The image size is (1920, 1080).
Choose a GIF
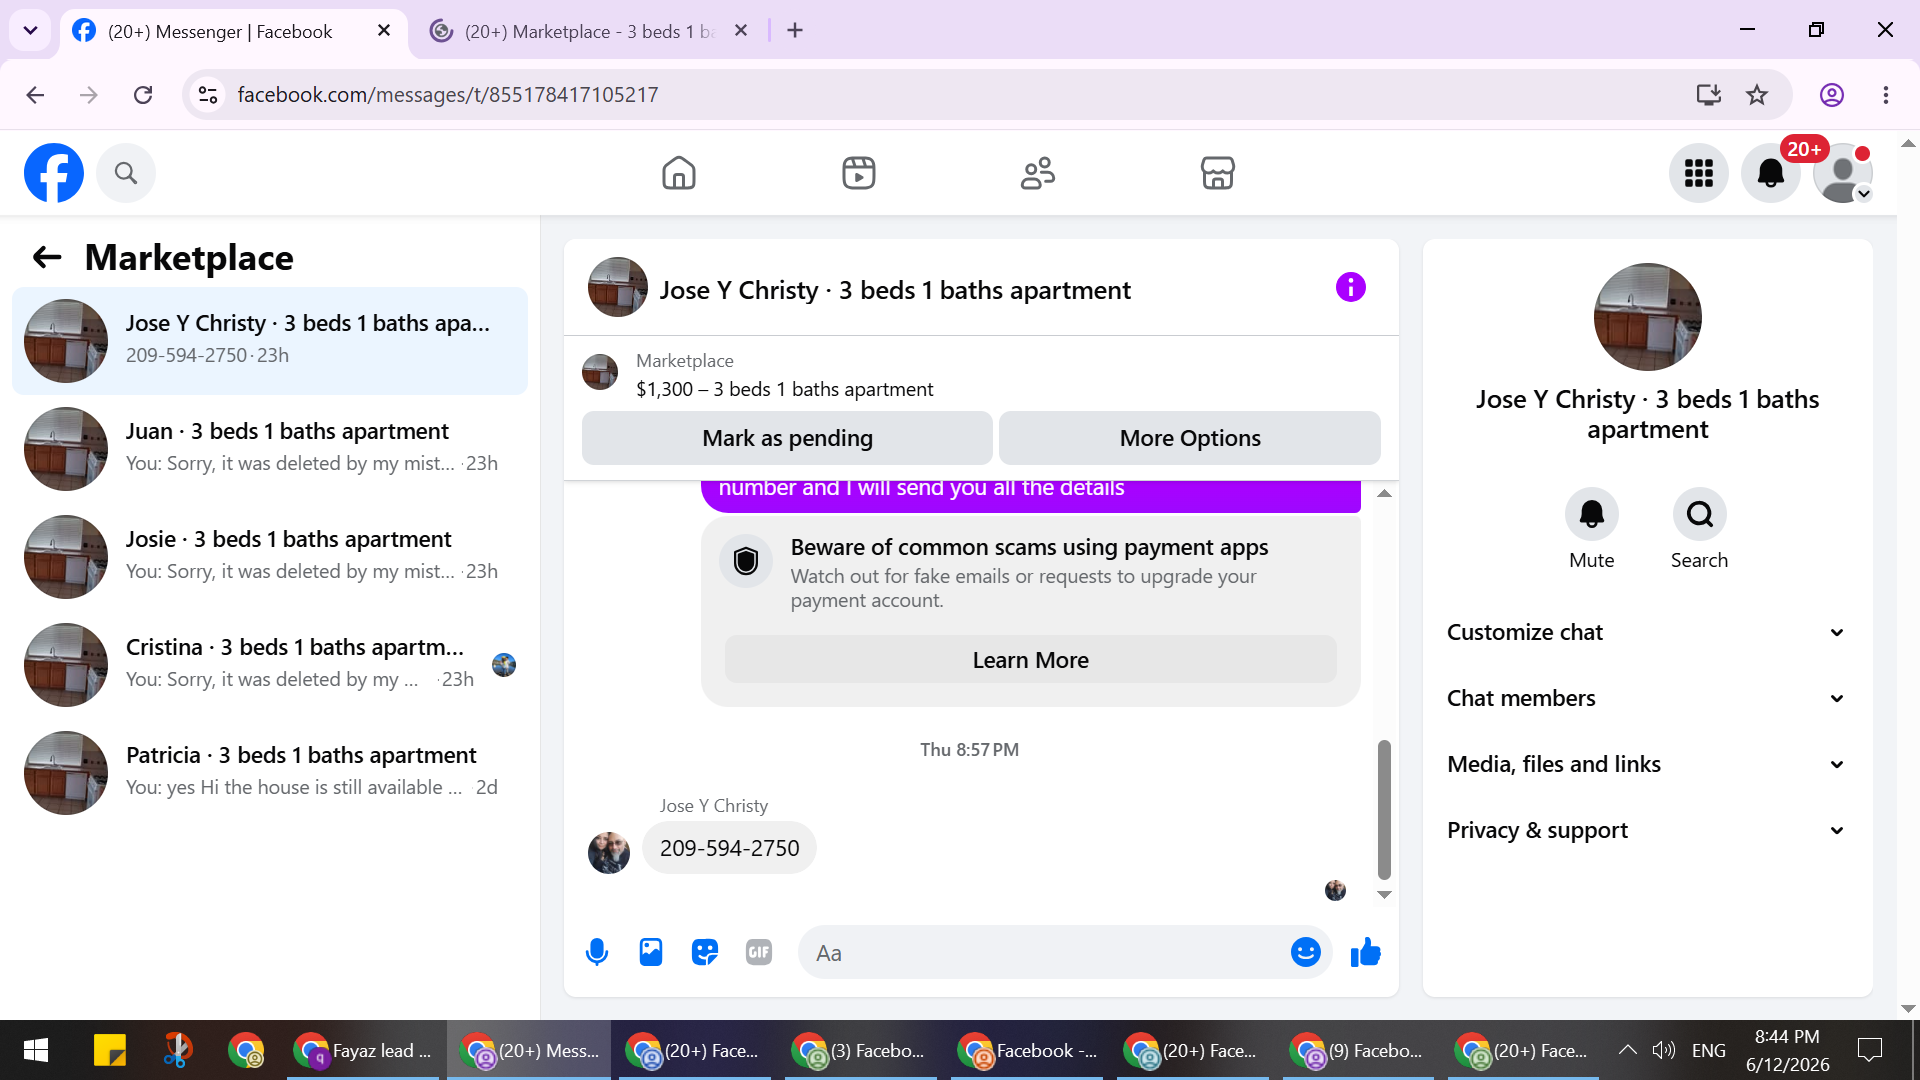(x=759, y=953)
